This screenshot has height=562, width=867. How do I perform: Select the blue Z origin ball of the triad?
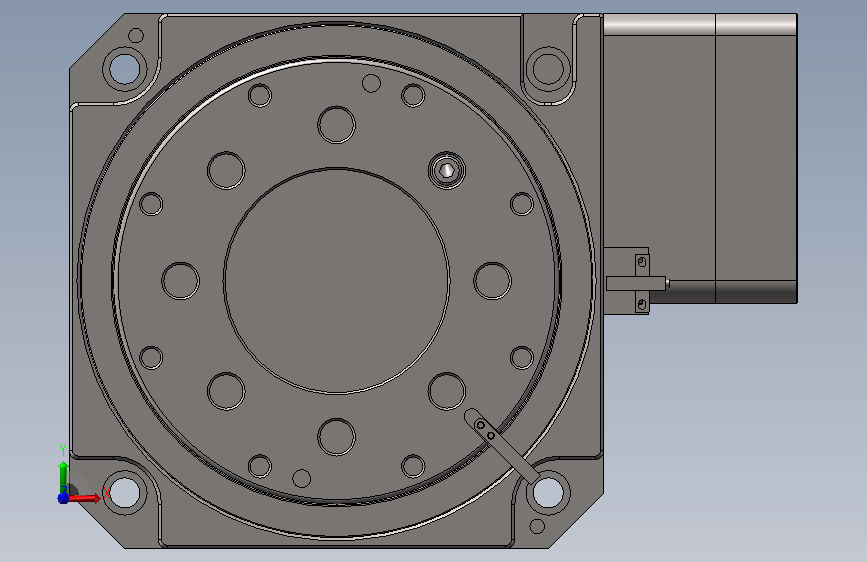63,498
